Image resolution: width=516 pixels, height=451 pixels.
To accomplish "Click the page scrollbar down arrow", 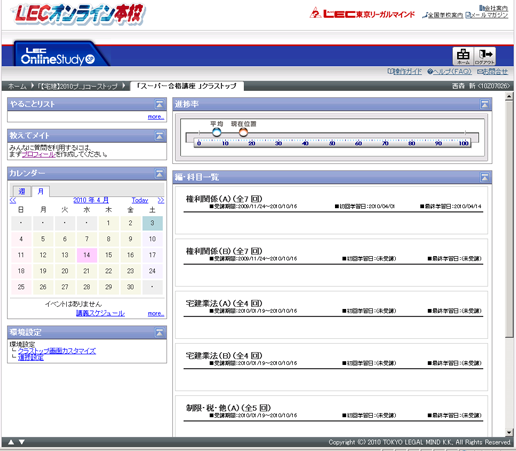I will 509,433.
